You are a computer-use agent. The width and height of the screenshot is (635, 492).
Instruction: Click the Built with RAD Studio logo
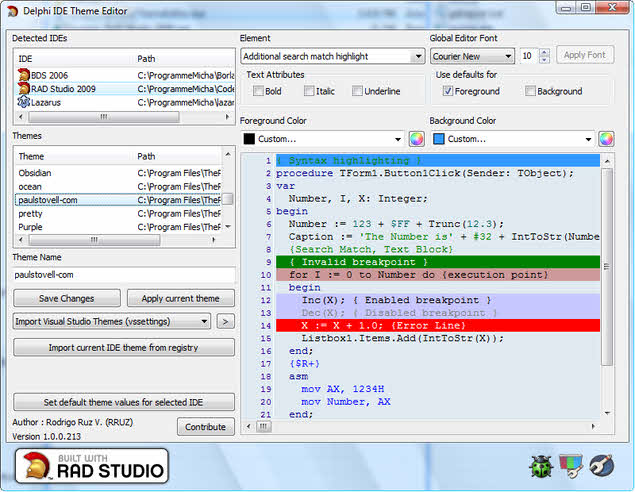92,466
